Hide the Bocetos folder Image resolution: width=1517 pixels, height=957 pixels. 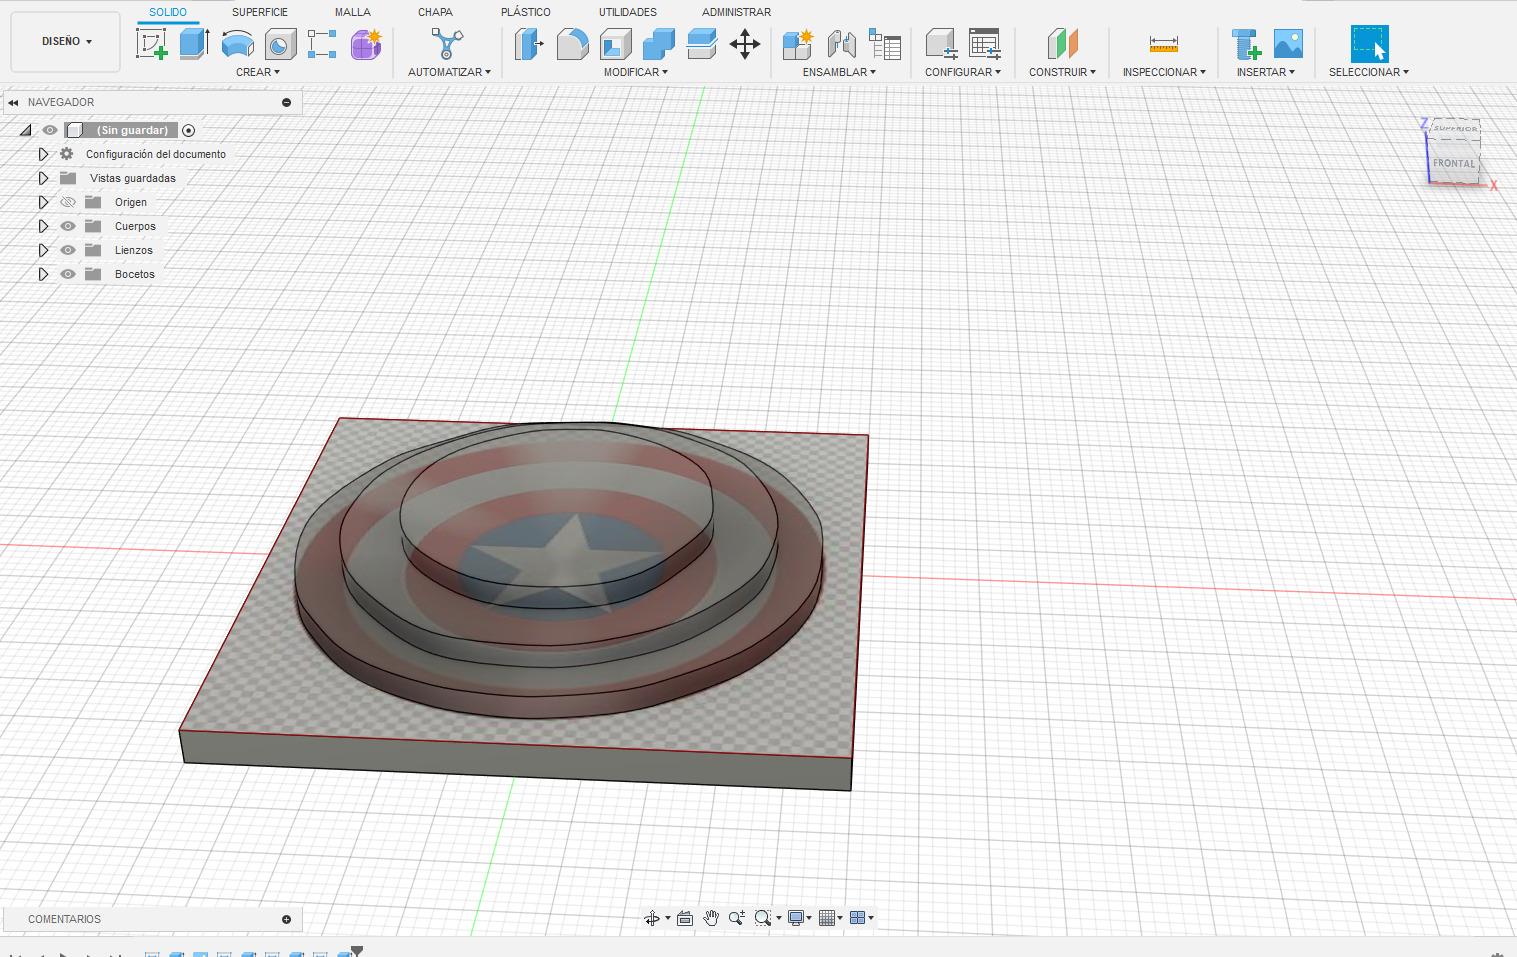(x=68, y=274)
